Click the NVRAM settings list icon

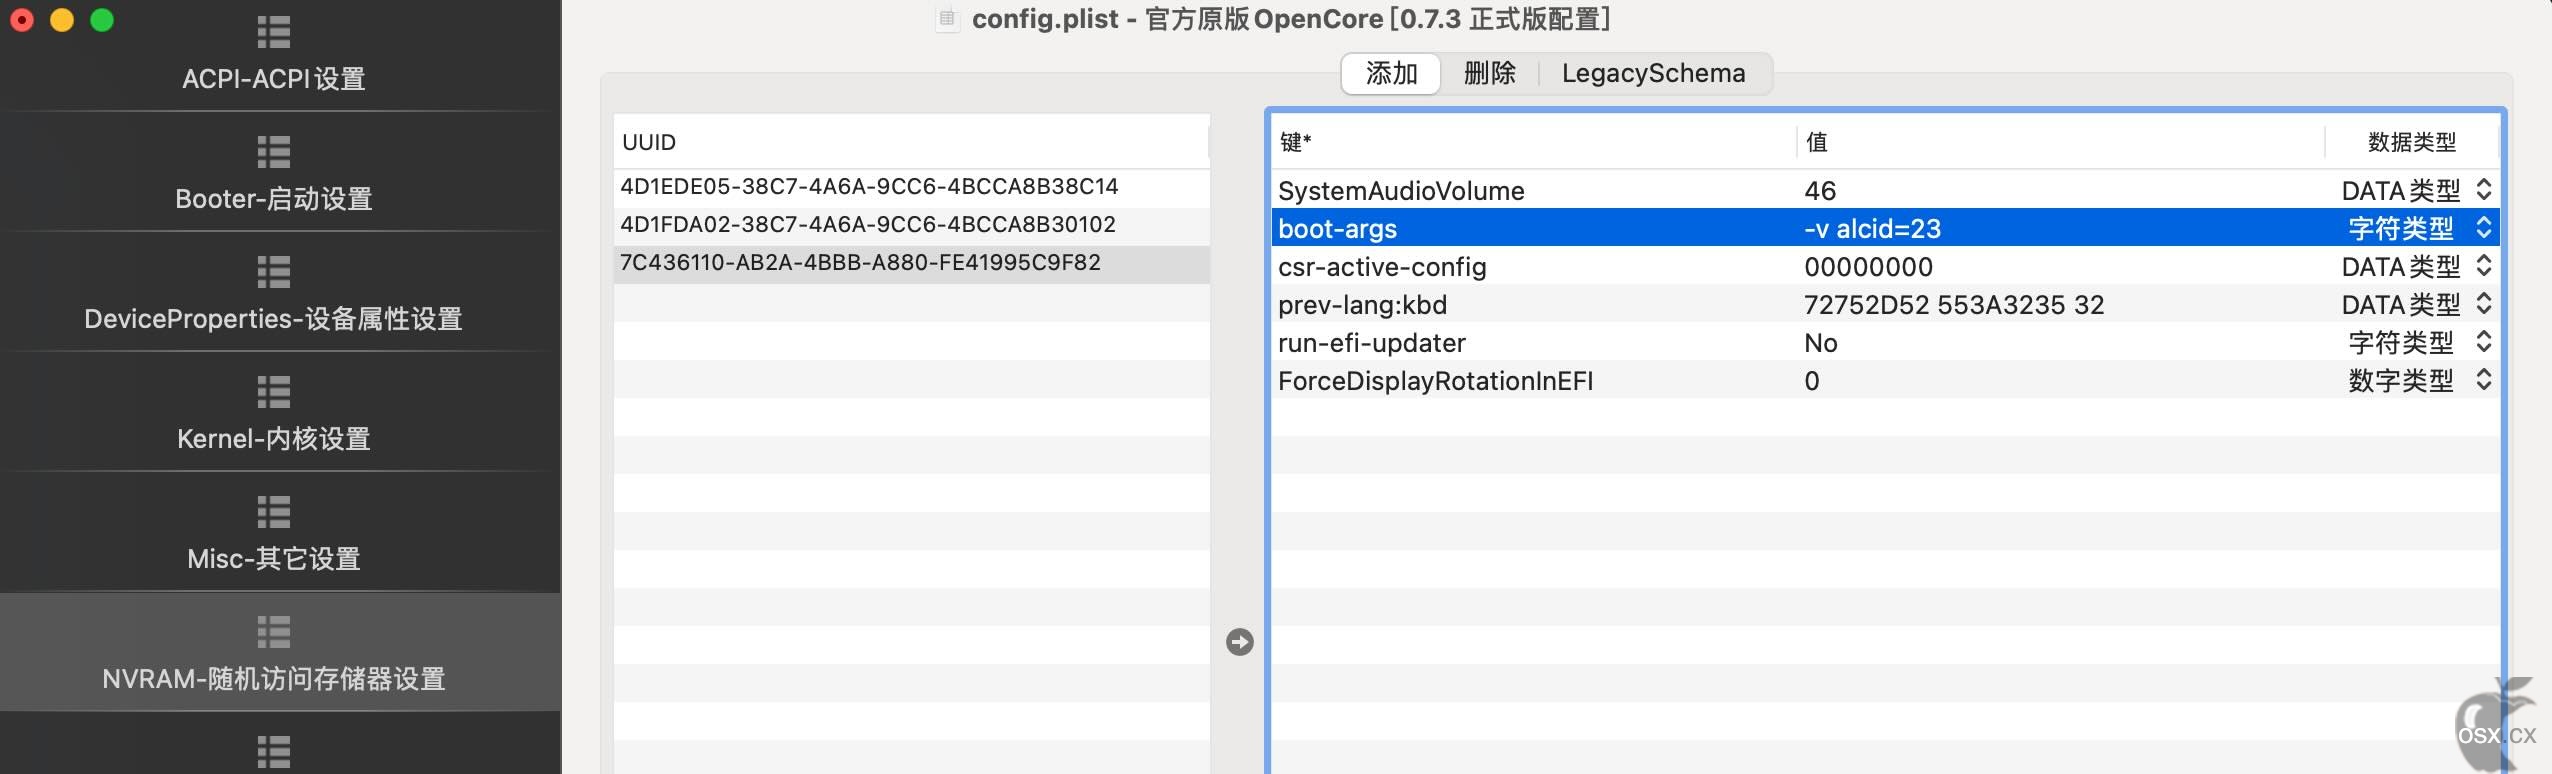273,631
